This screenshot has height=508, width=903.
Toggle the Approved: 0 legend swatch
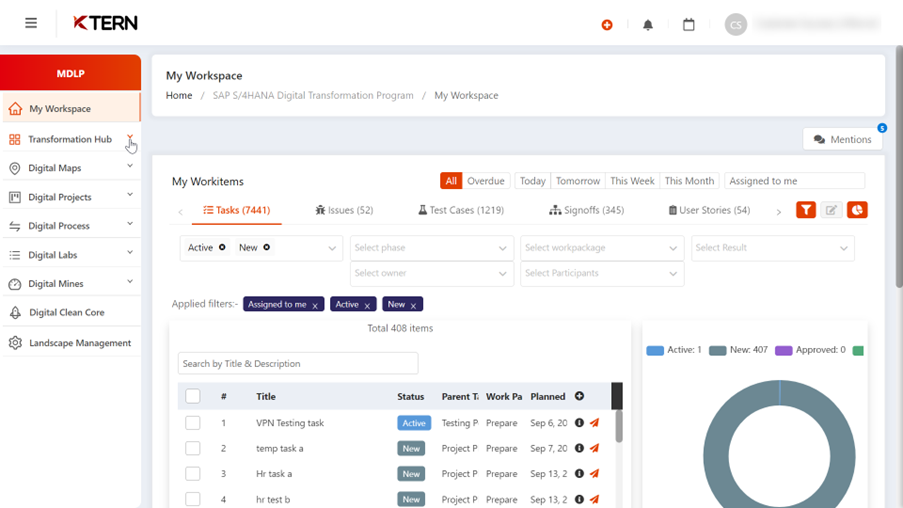point(784,350)
